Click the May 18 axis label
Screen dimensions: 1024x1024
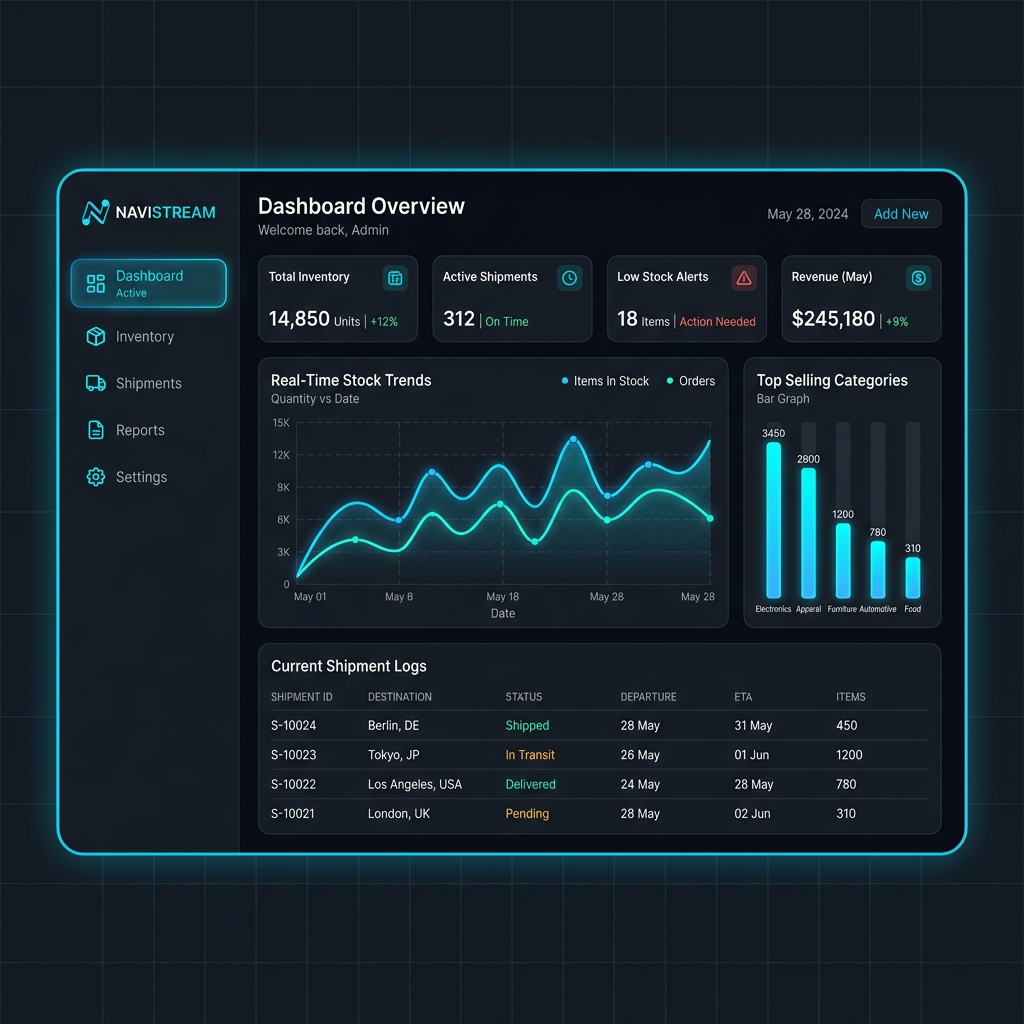point(502,597)
